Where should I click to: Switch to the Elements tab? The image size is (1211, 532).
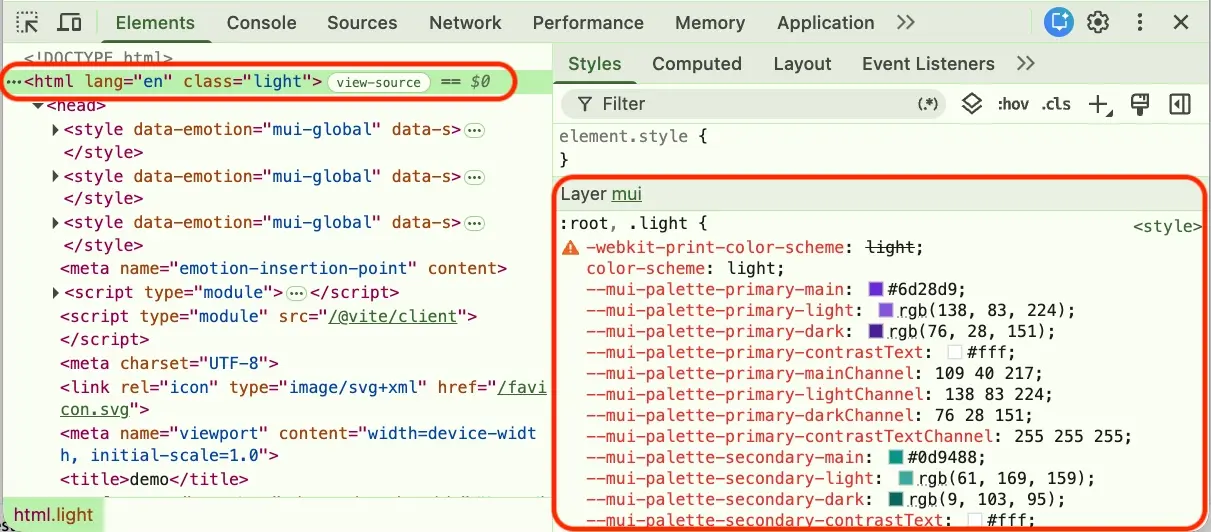click(155, 22)
